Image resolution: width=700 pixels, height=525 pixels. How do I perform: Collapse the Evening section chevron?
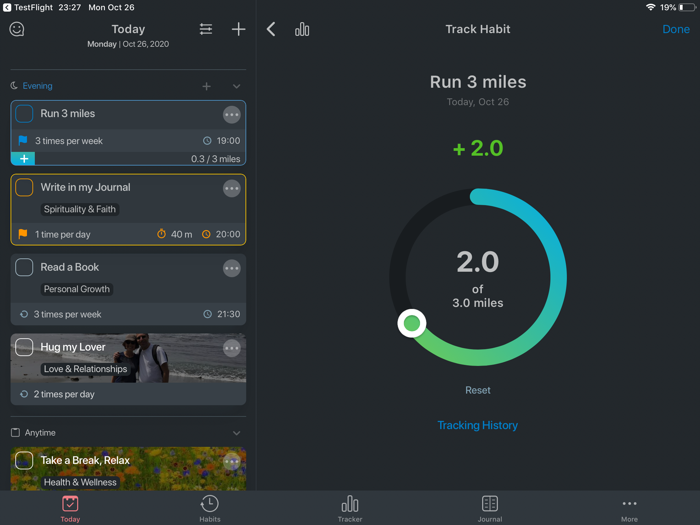[237, 86]
